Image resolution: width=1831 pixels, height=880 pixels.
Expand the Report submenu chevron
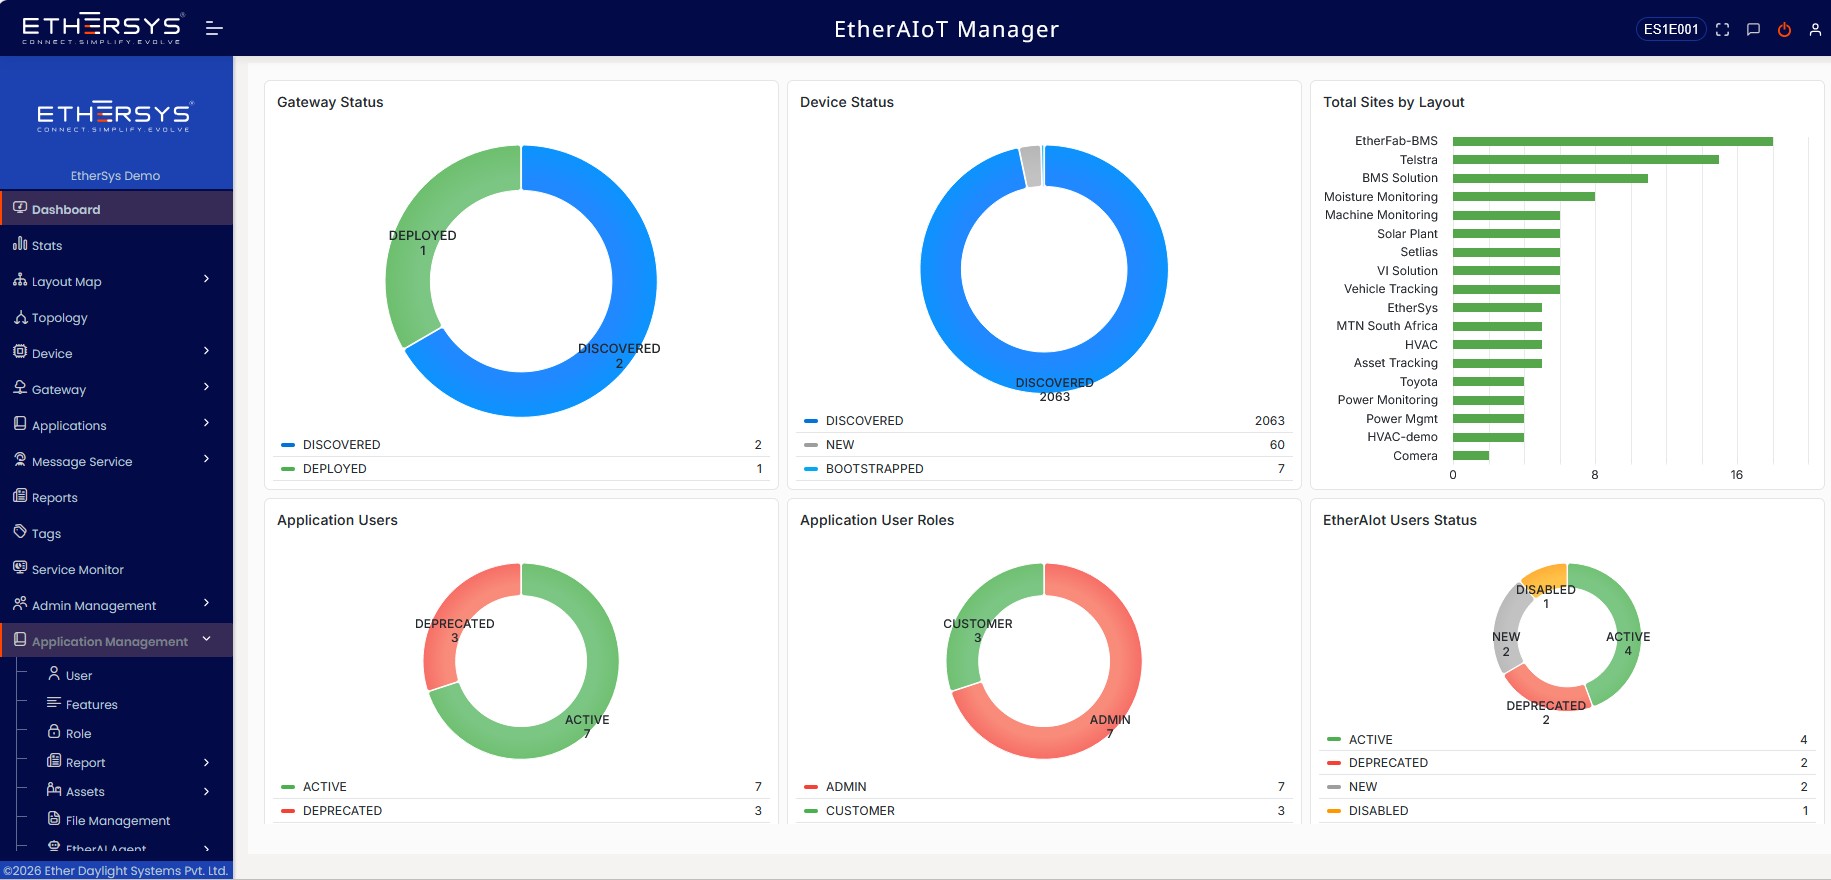tap(206, 763)
